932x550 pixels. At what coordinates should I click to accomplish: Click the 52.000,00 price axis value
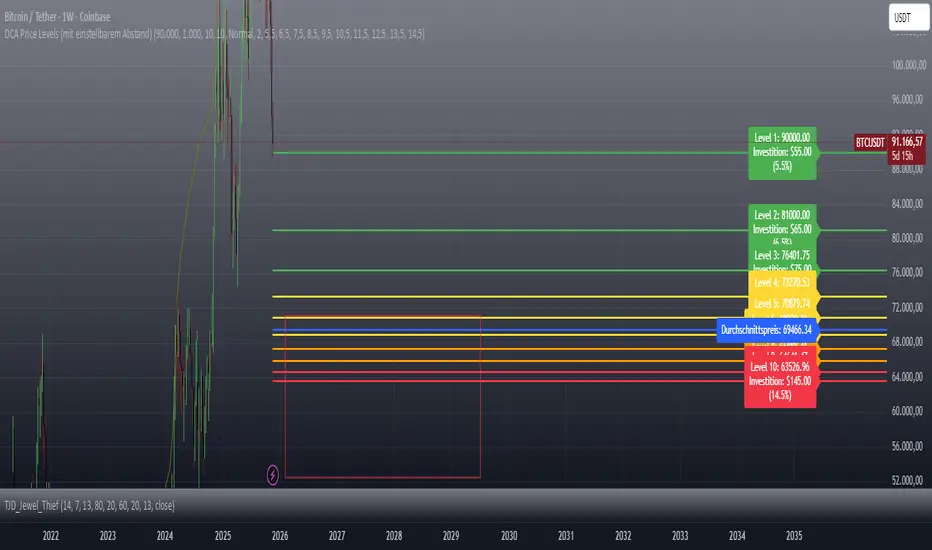[x=907, y=480]
